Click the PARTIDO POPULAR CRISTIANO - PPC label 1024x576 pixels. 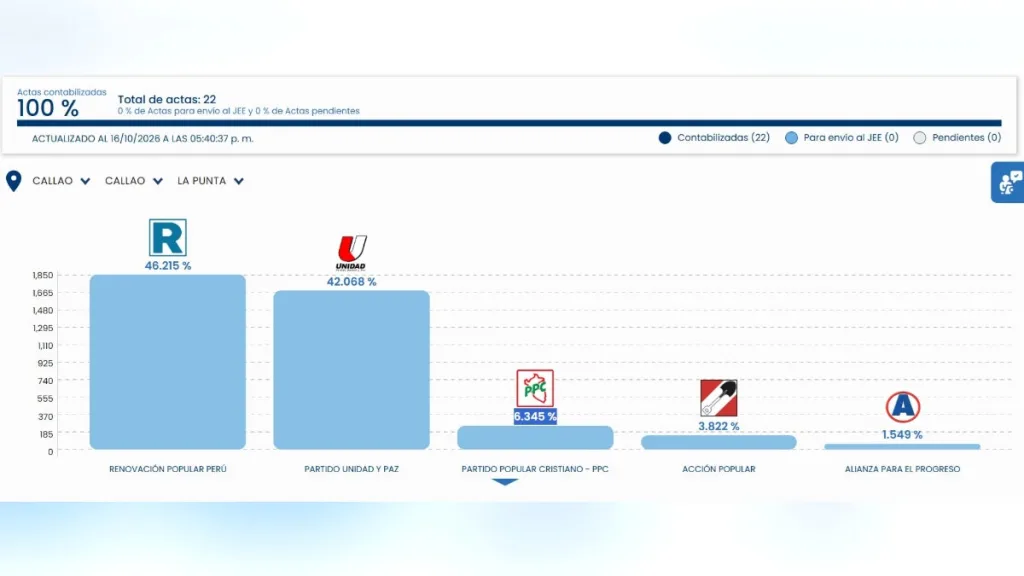coord(535,469)
